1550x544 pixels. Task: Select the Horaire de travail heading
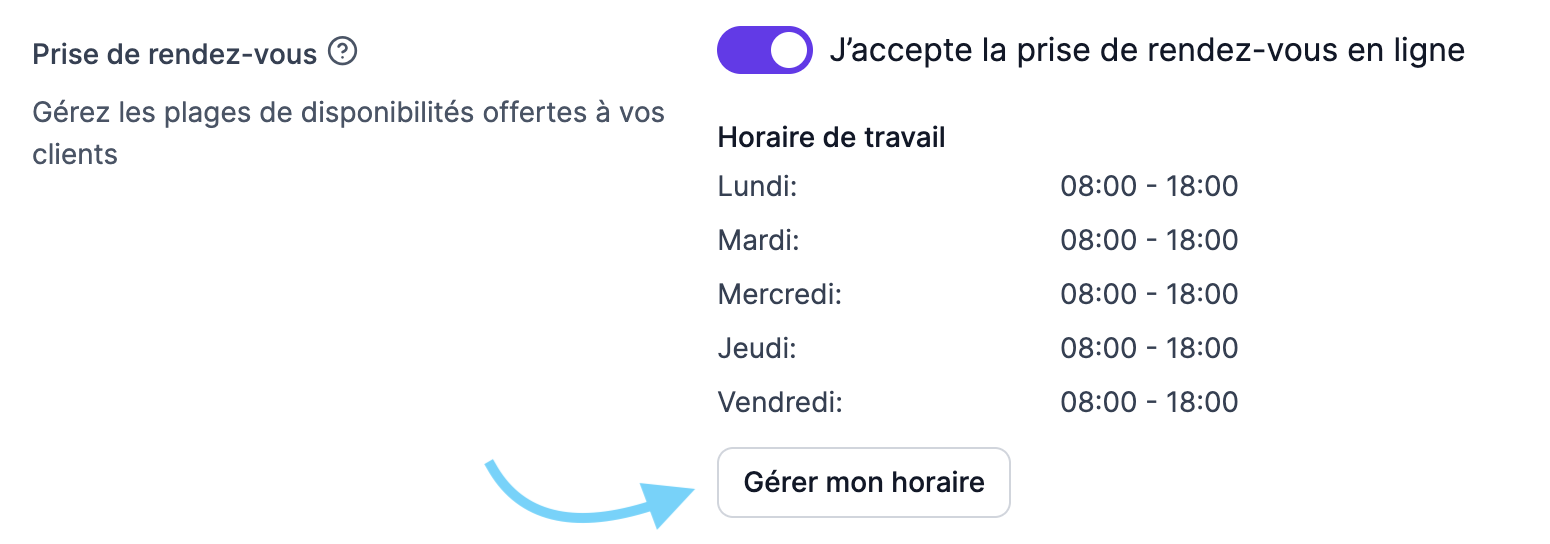[x=832, y=137]
